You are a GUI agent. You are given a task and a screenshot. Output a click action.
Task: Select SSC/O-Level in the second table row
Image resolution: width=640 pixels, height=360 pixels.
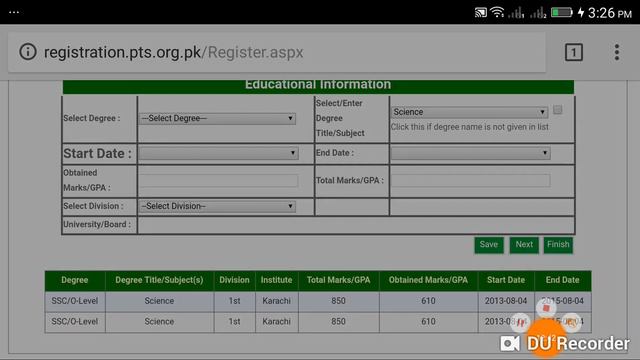75,322
